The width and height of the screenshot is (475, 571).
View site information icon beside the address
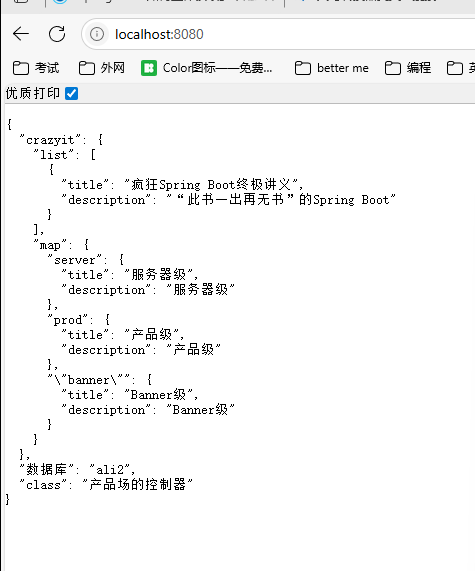tap(97, 34)
